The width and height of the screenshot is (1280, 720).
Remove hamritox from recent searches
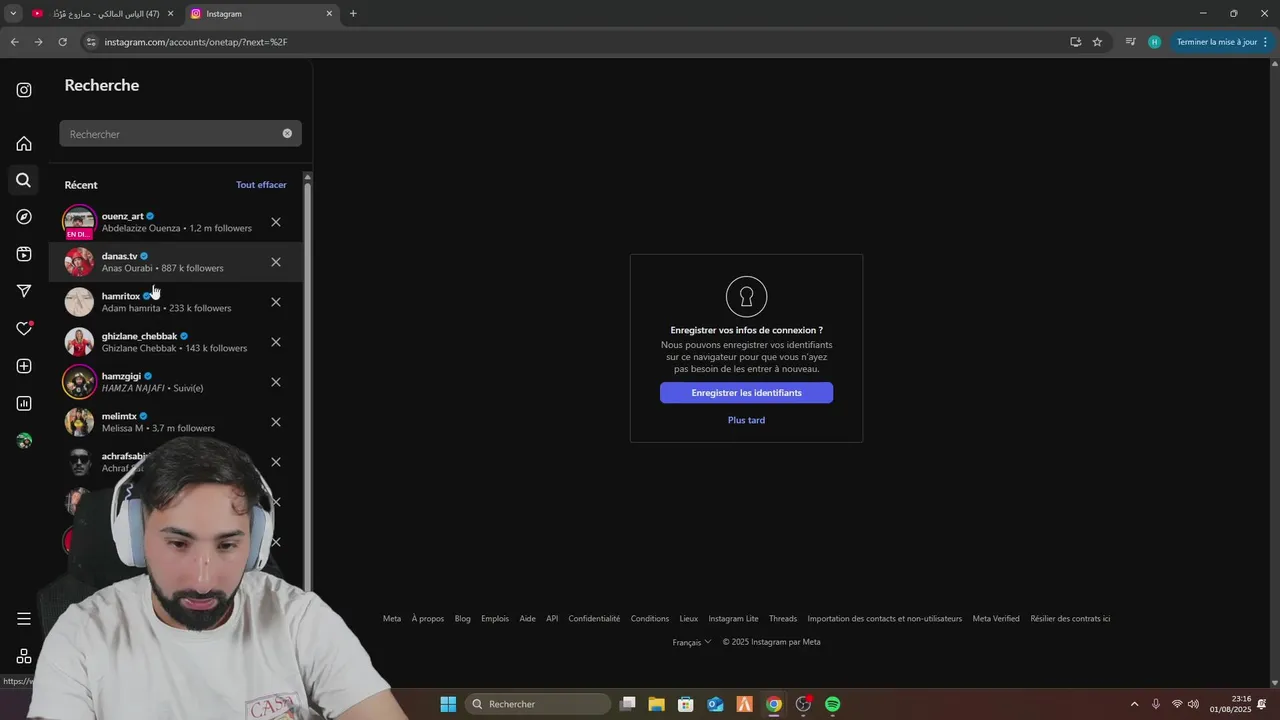pyautogui.click(x=276, y=302)
